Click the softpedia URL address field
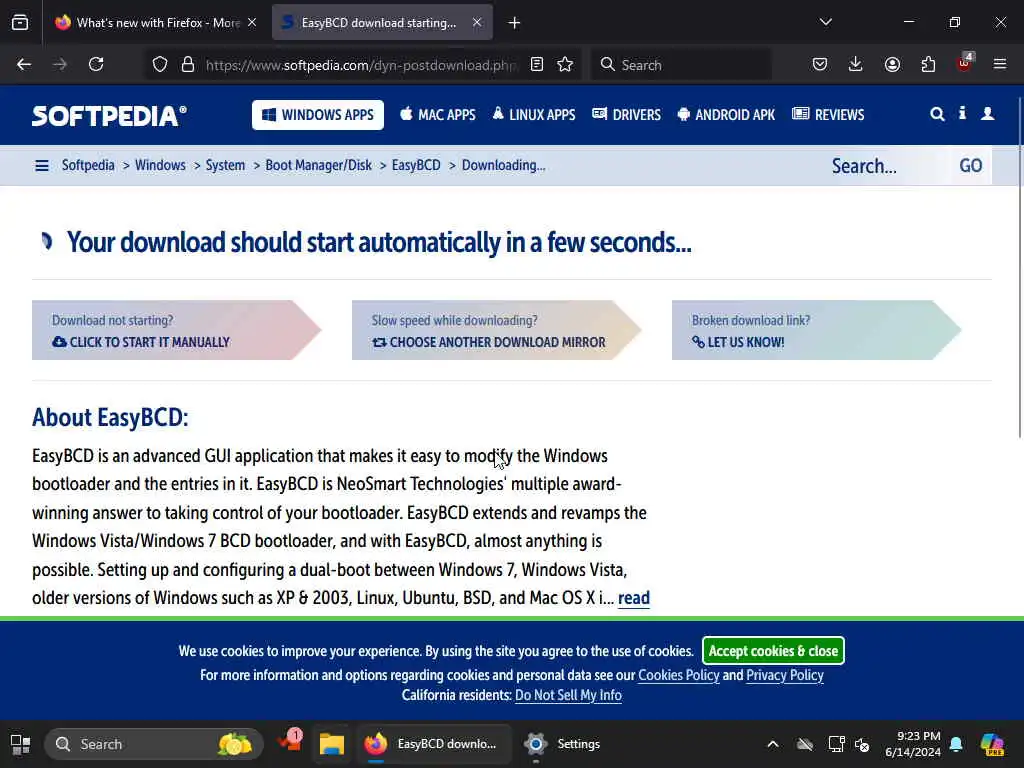The image size is (1024, 768). point(360,65)
